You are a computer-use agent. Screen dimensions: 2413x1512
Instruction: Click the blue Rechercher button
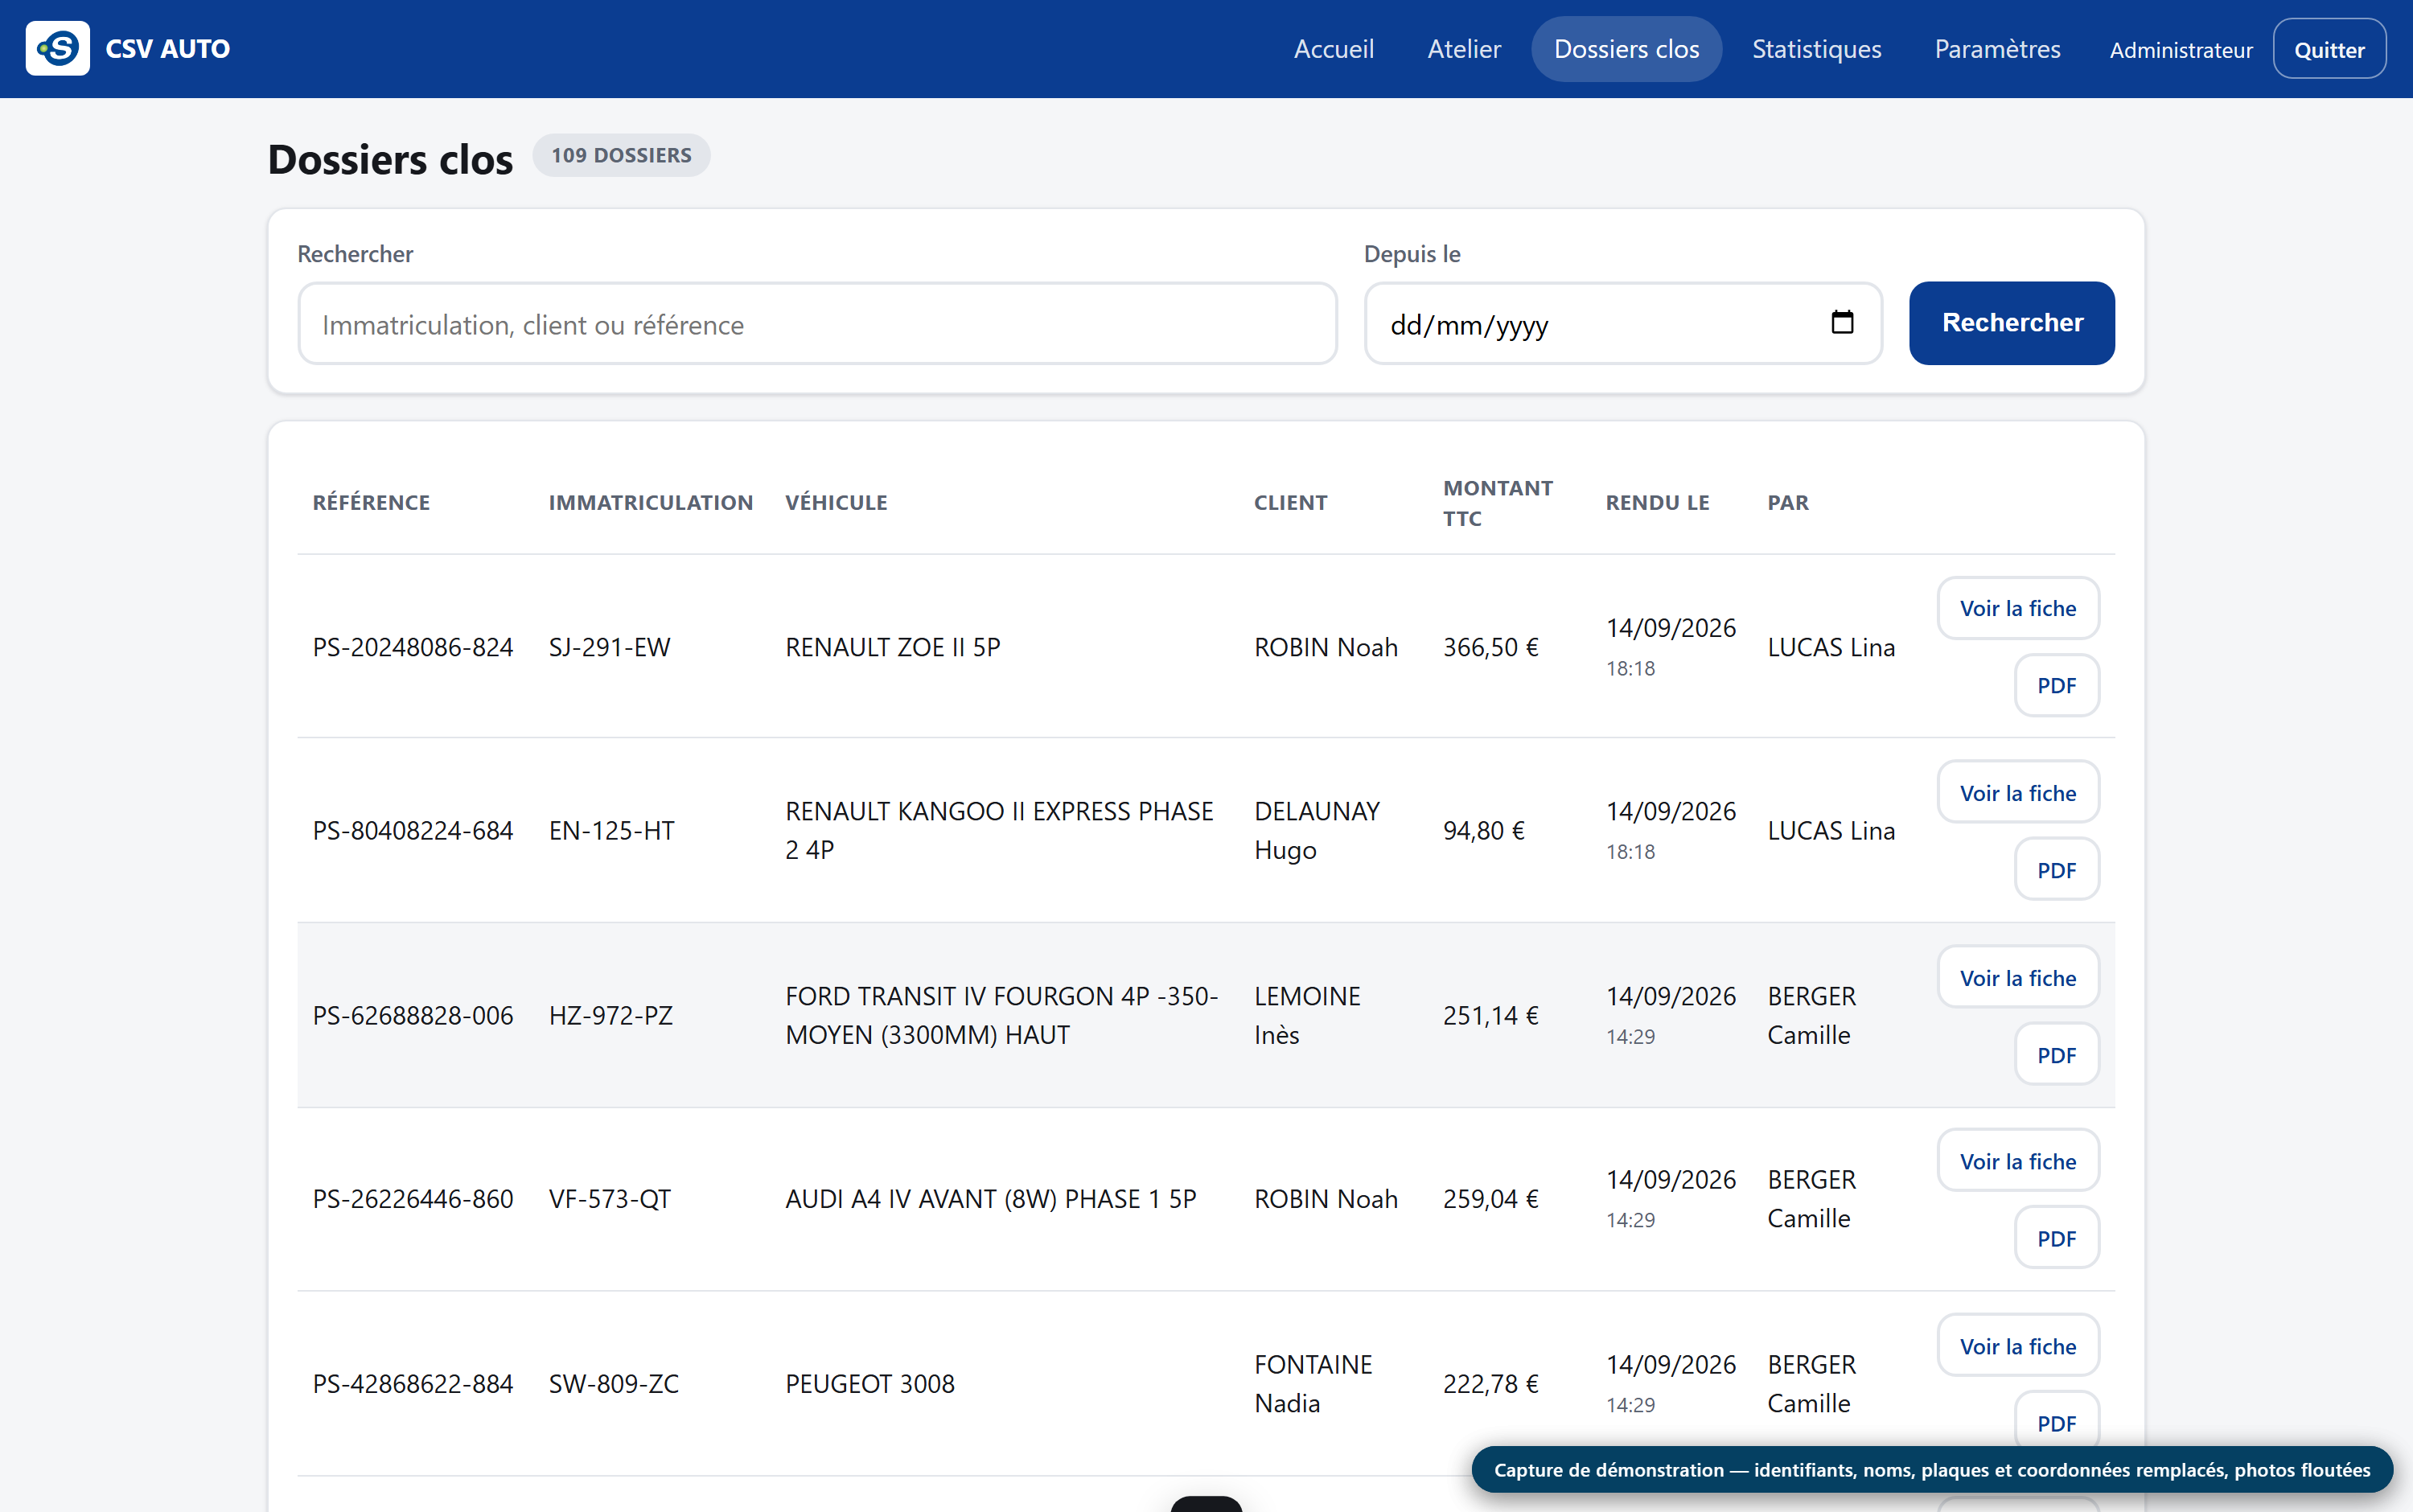(2011, 323)
